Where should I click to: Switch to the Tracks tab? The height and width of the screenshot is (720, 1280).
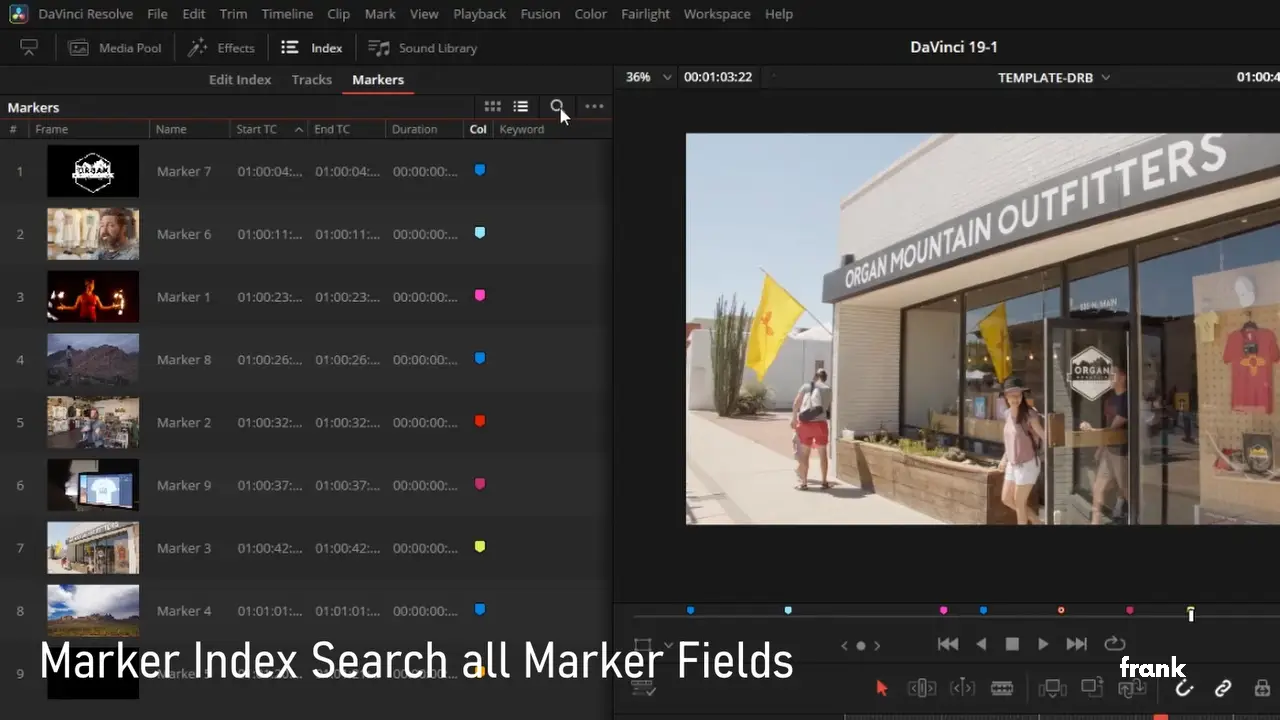pos(312,80)
